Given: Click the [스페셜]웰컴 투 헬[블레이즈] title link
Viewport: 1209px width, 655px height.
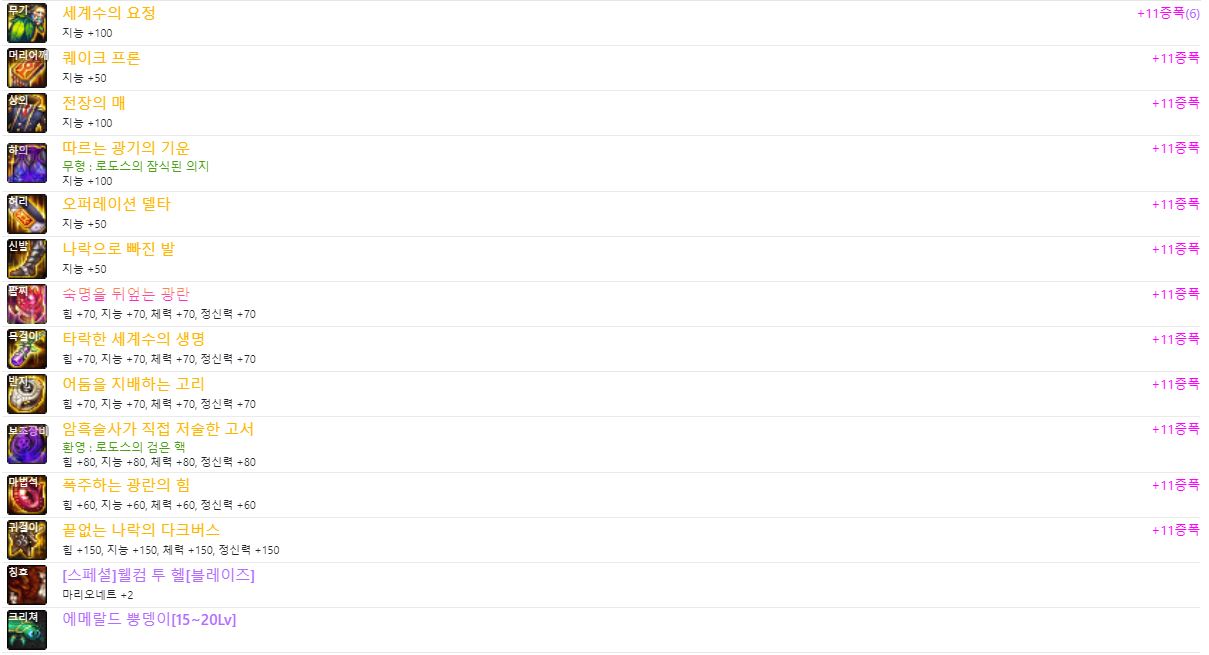Looking at the screenshot, I should pos(158,575).
